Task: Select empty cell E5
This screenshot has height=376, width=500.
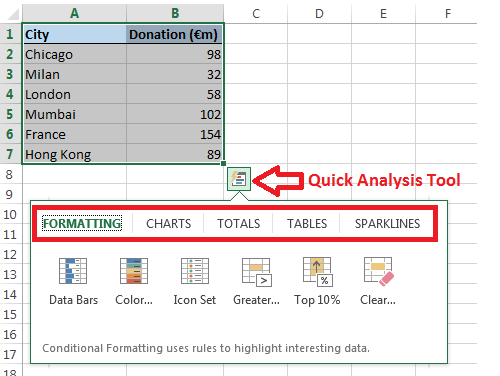Action: click(x=383, y=114)
